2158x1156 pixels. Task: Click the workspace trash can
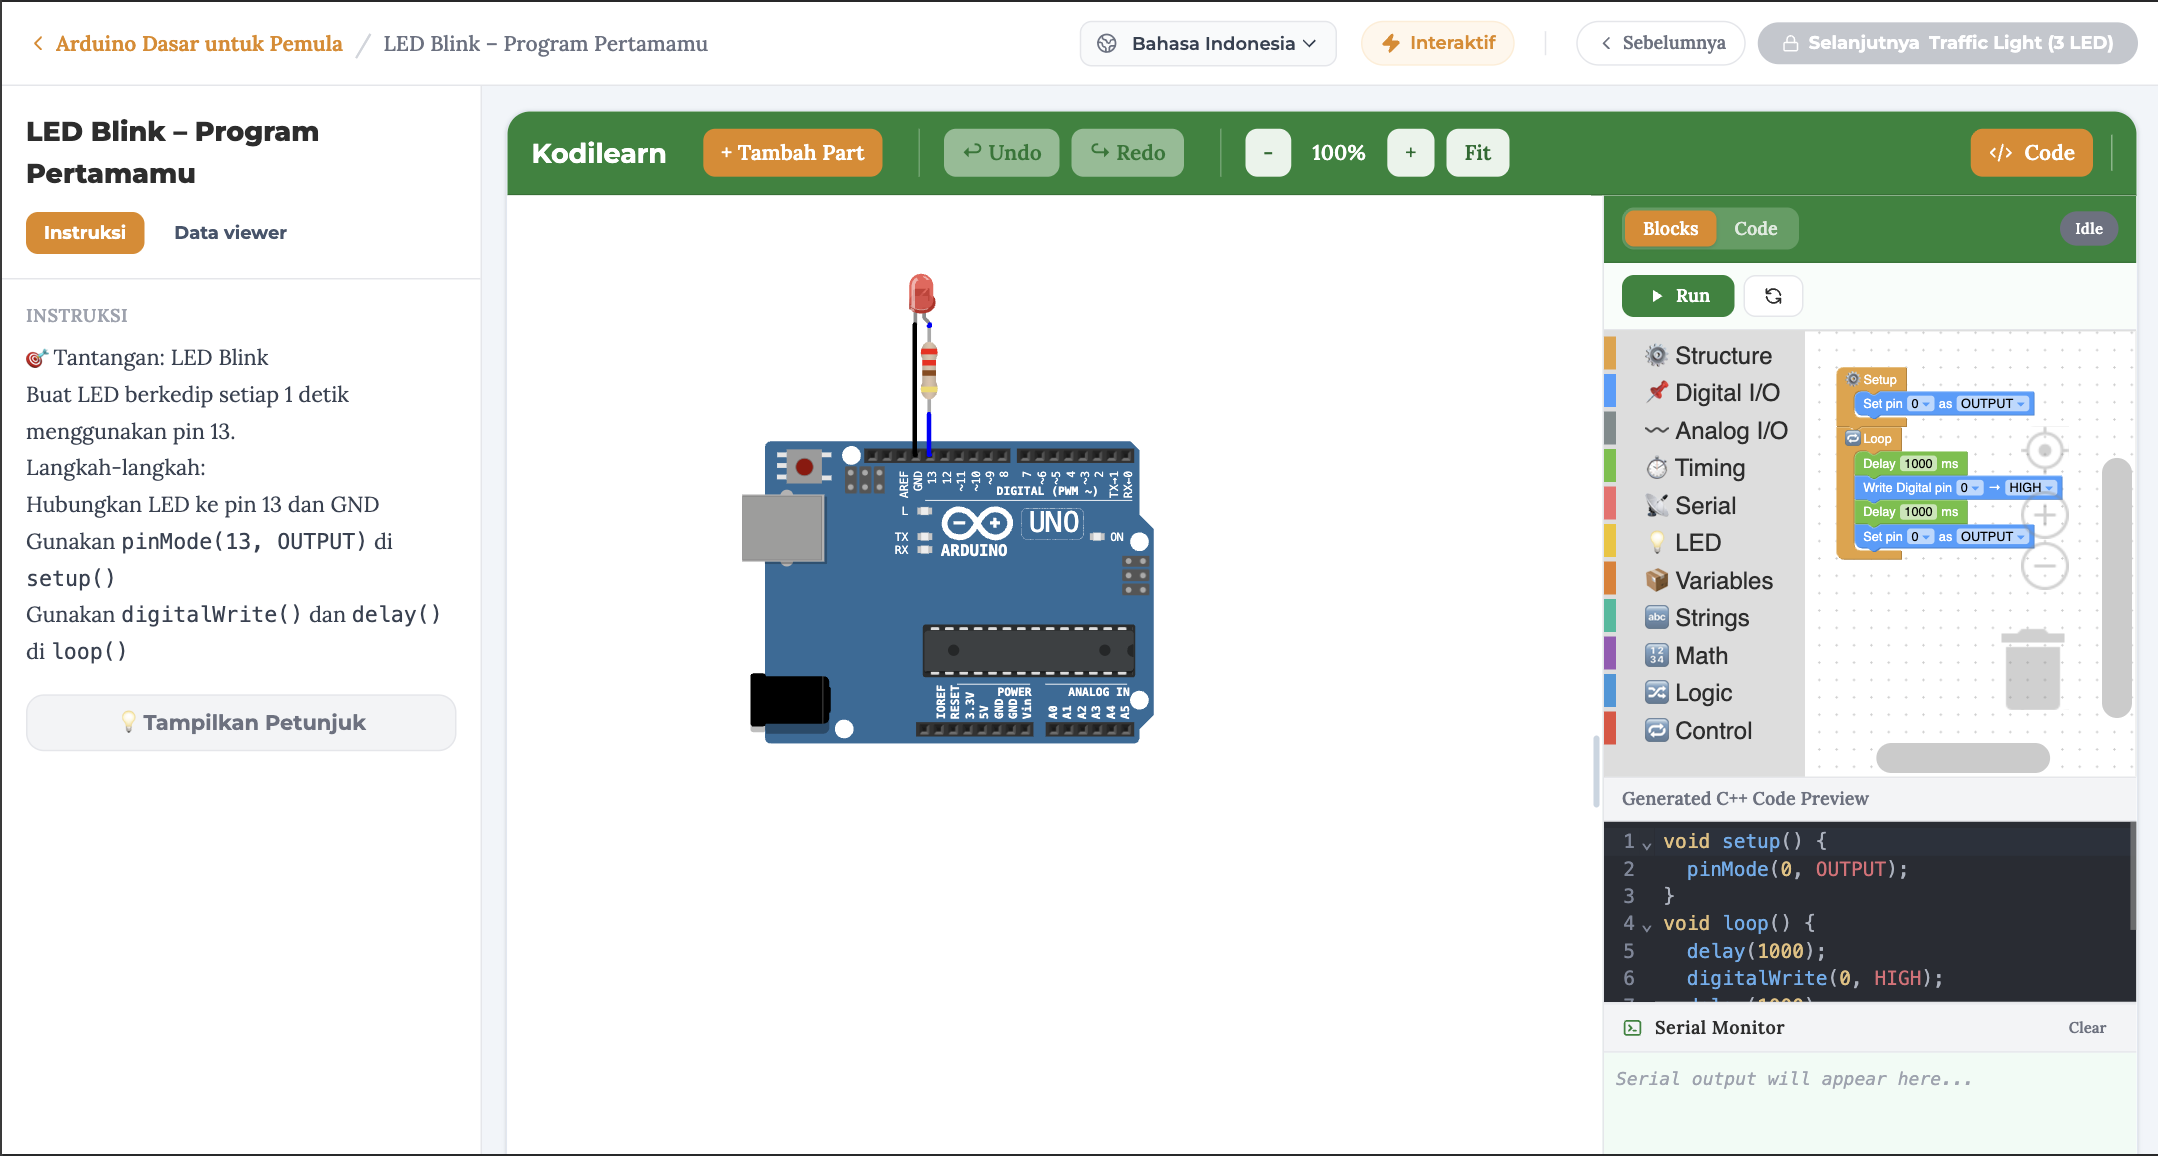click(x=2033, y=669)
